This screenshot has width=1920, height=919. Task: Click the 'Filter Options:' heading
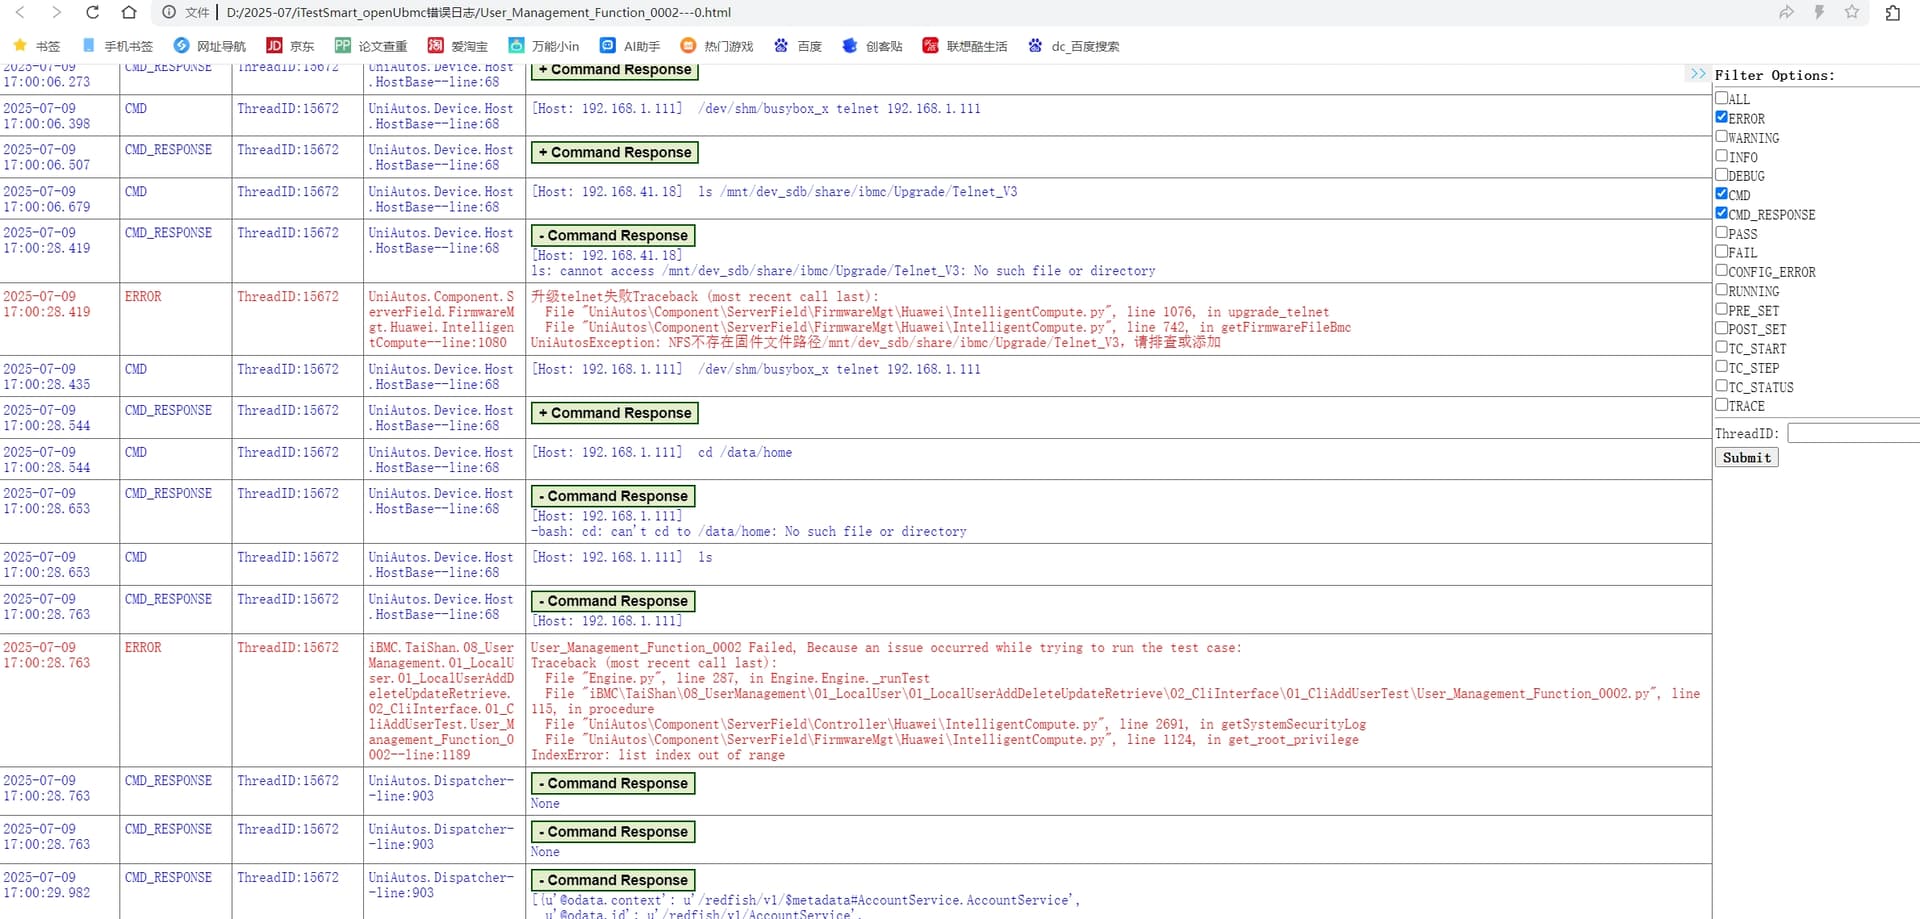1774,75
